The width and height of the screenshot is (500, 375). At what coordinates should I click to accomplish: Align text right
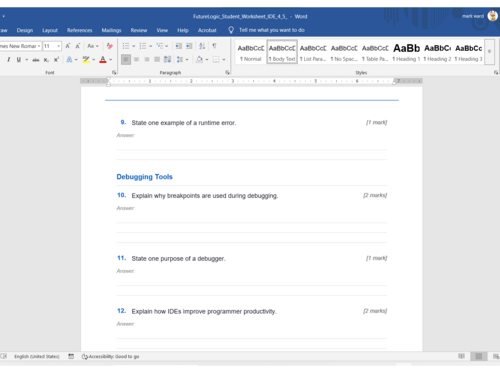coord(147,60)
